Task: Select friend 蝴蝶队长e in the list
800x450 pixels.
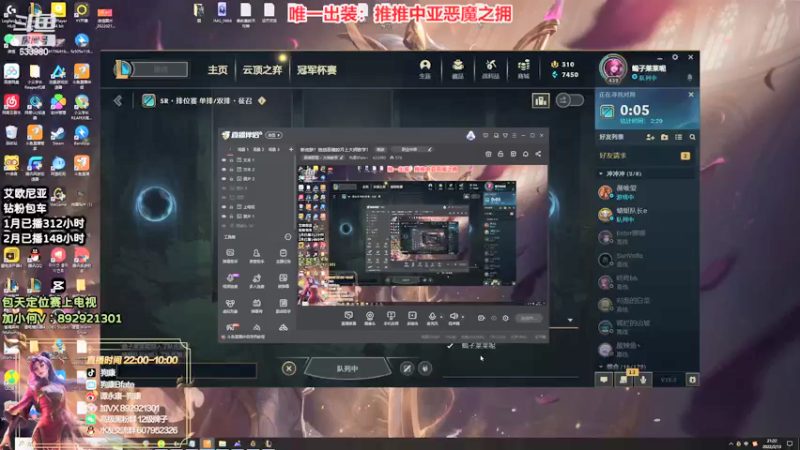Action: 645,214
